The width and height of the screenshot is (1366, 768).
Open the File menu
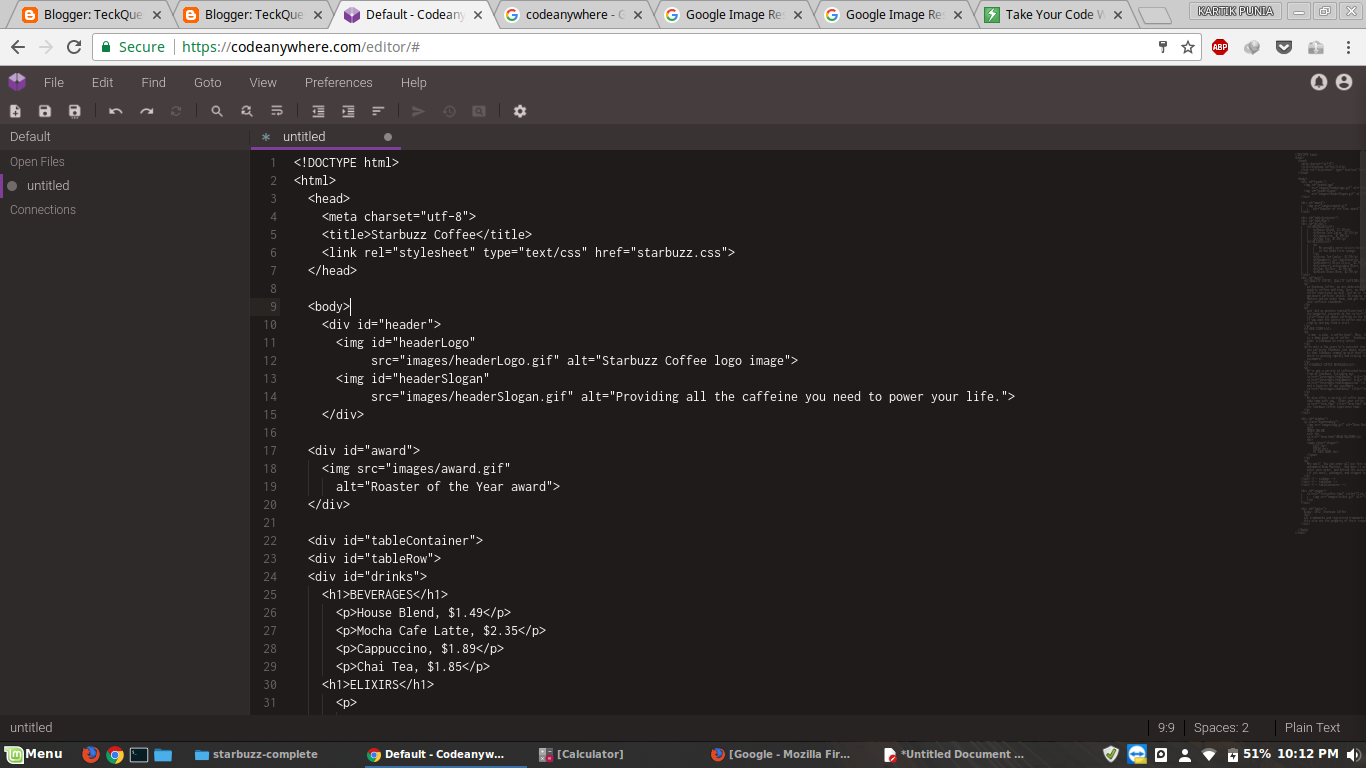point(54,82)
